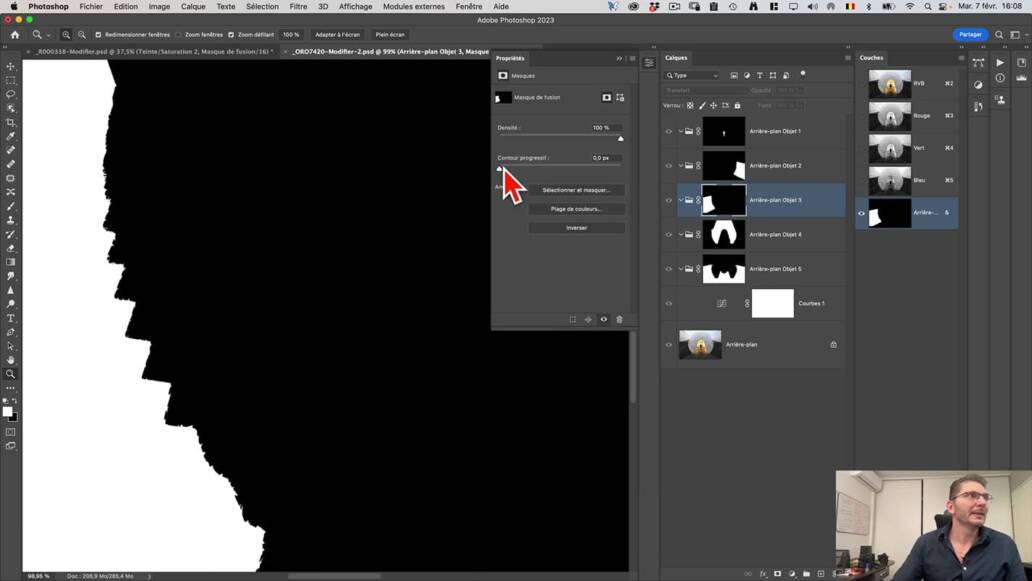Image resolution: width=1032 pixels, height=581 pixels.
Task: Collapse the Arrière-plan Objet 3 group
Action: click(681, 200)
